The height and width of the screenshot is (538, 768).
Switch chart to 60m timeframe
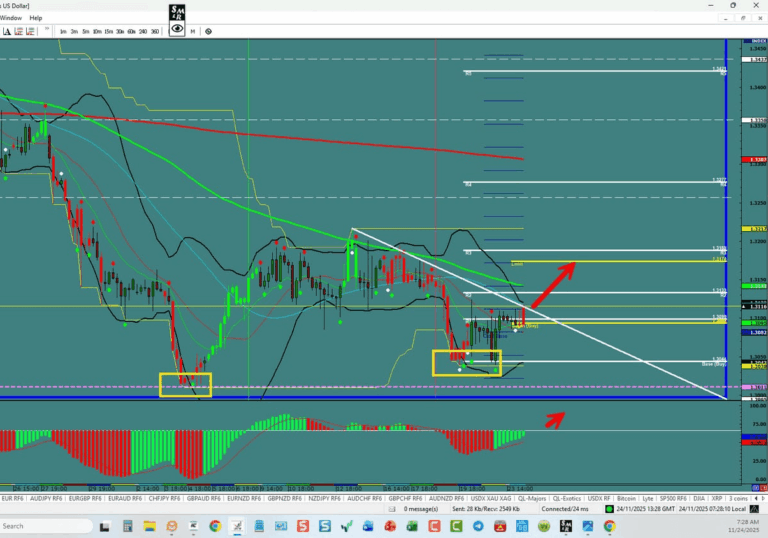click(131, 31)
